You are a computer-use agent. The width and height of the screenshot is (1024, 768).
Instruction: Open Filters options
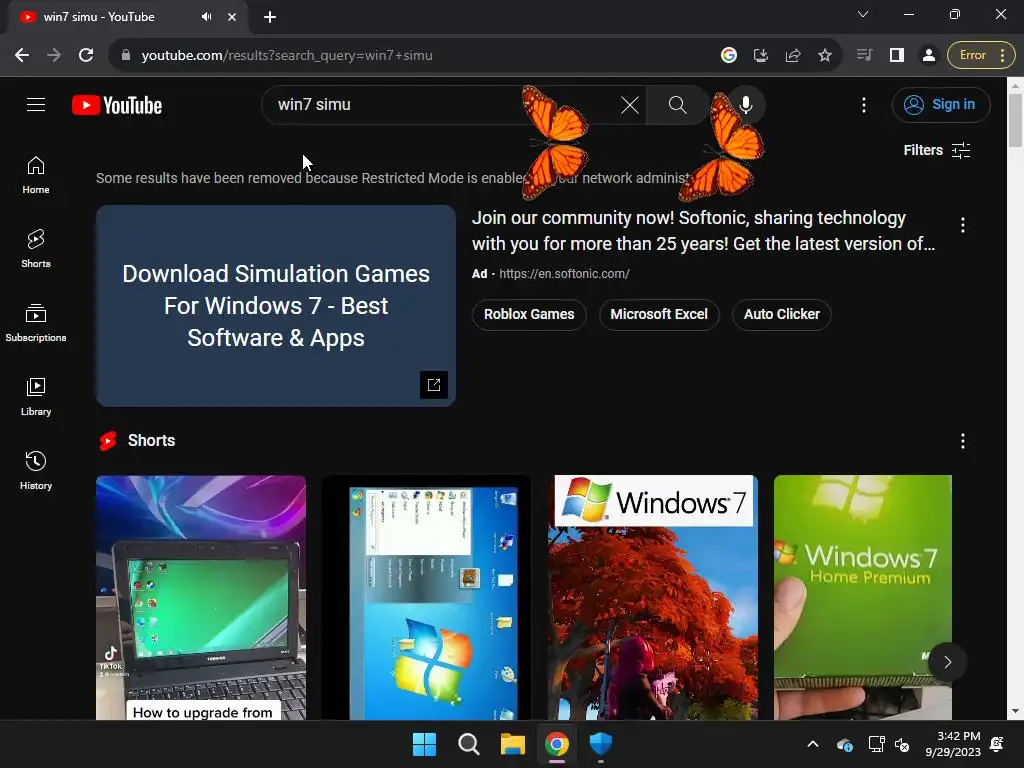coord(936,150)
